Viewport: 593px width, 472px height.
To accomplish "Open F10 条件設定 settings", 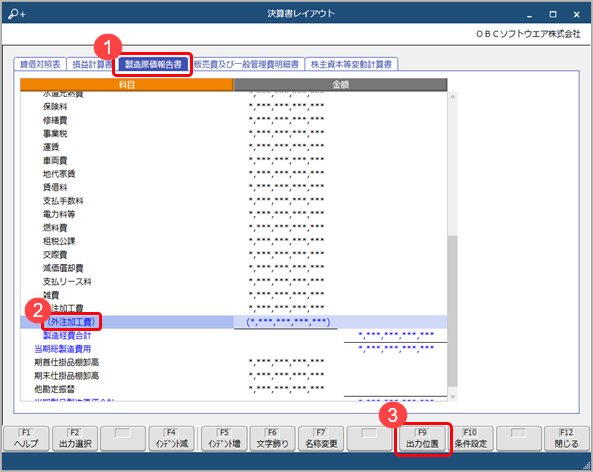I will tap(470, 439).
